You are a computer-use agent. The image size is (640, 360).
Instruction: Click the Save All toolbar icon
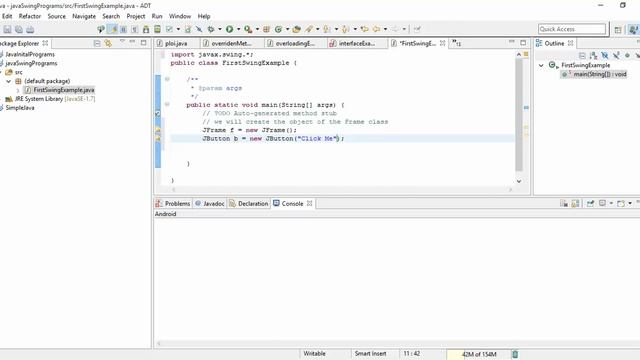coord(19,29)
